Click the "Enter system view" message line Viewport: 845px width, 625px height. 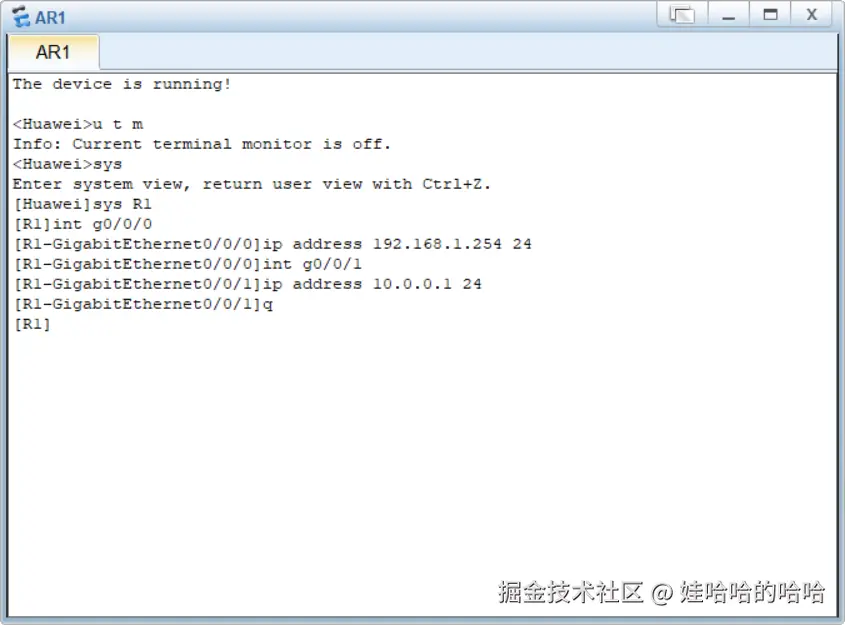coord(252,184)
